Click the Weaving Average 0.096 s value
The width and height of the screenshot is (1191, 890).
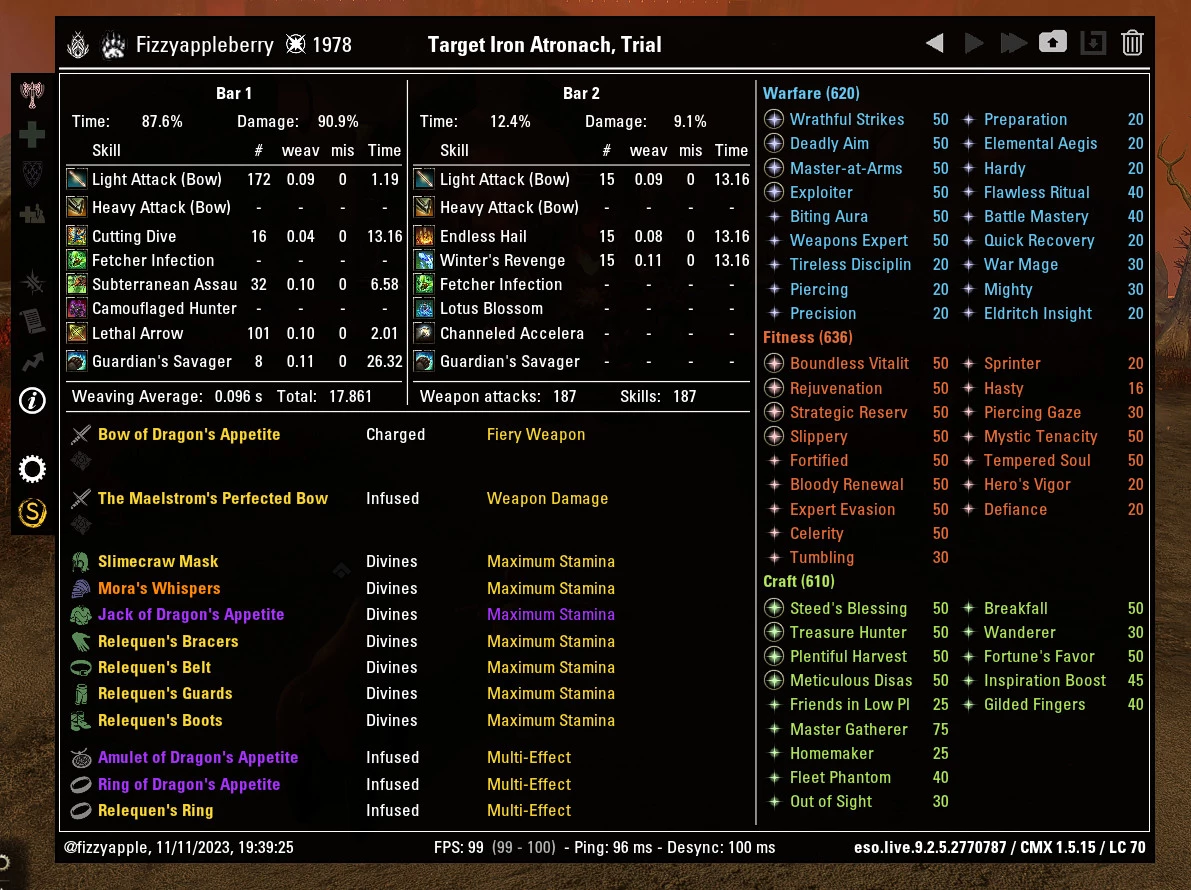coord(238,396)
